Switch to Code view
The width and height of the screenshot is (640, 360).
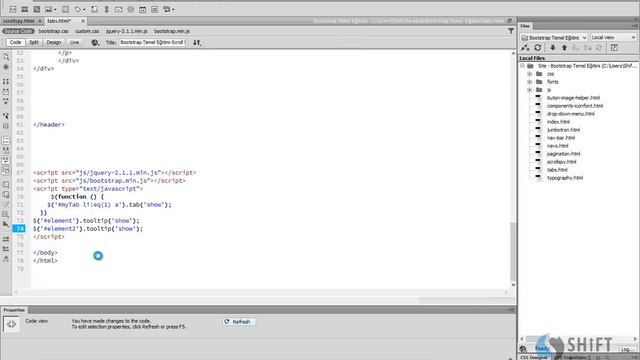coord(16,42)
